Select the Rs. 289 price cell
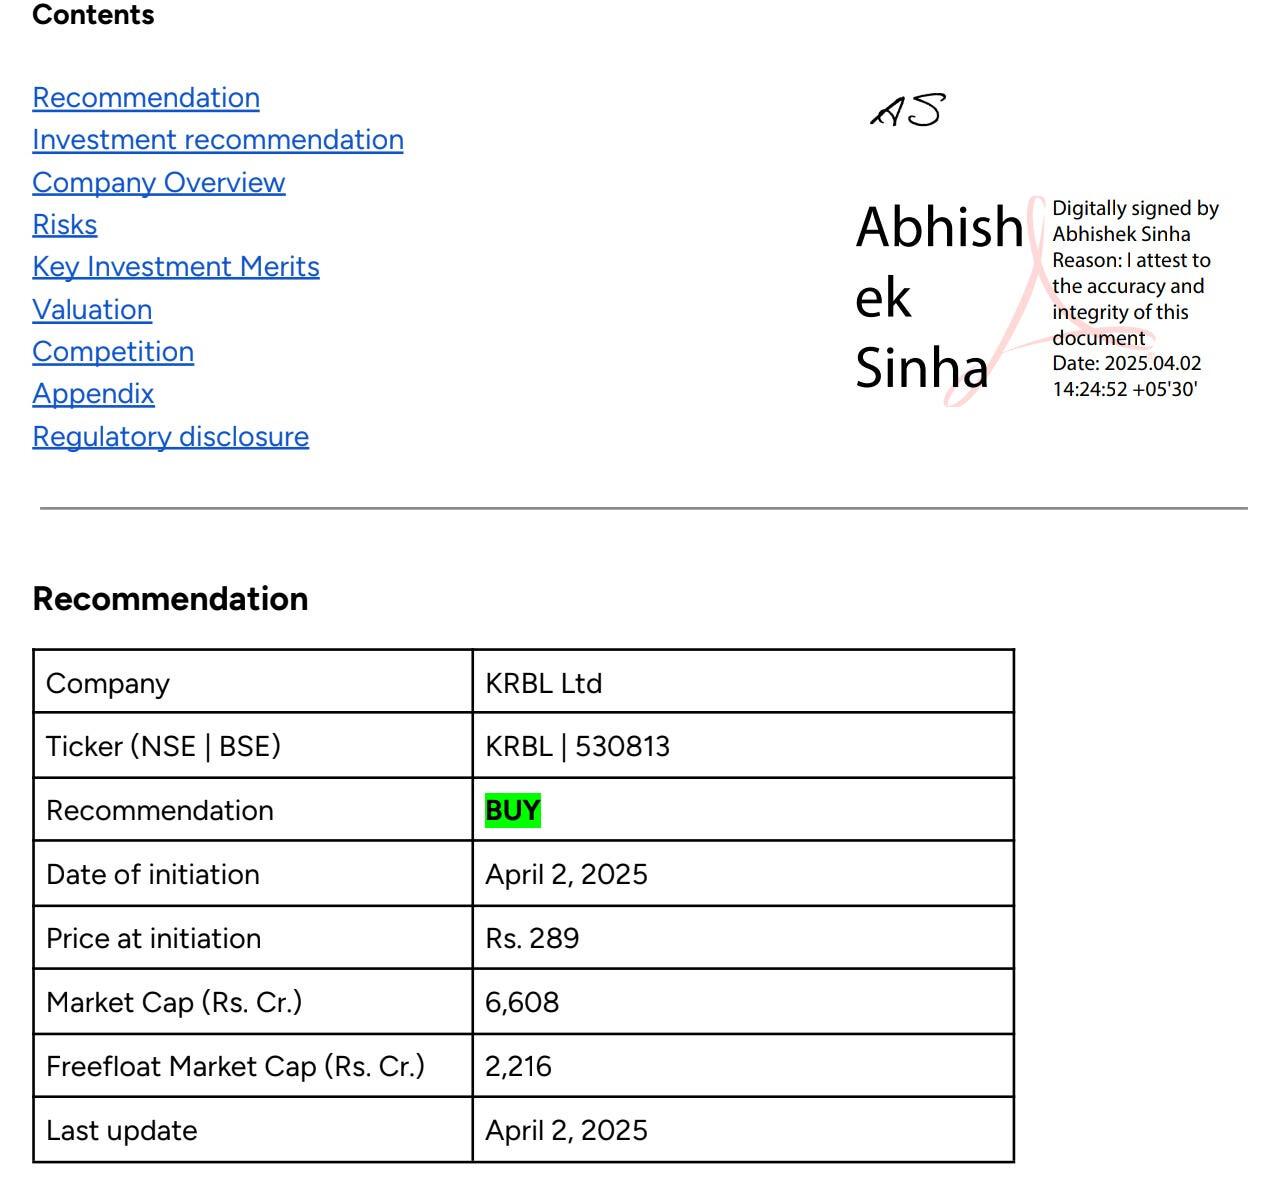The width and height of the screenshot is (1276, 1190). coord(532,938)
